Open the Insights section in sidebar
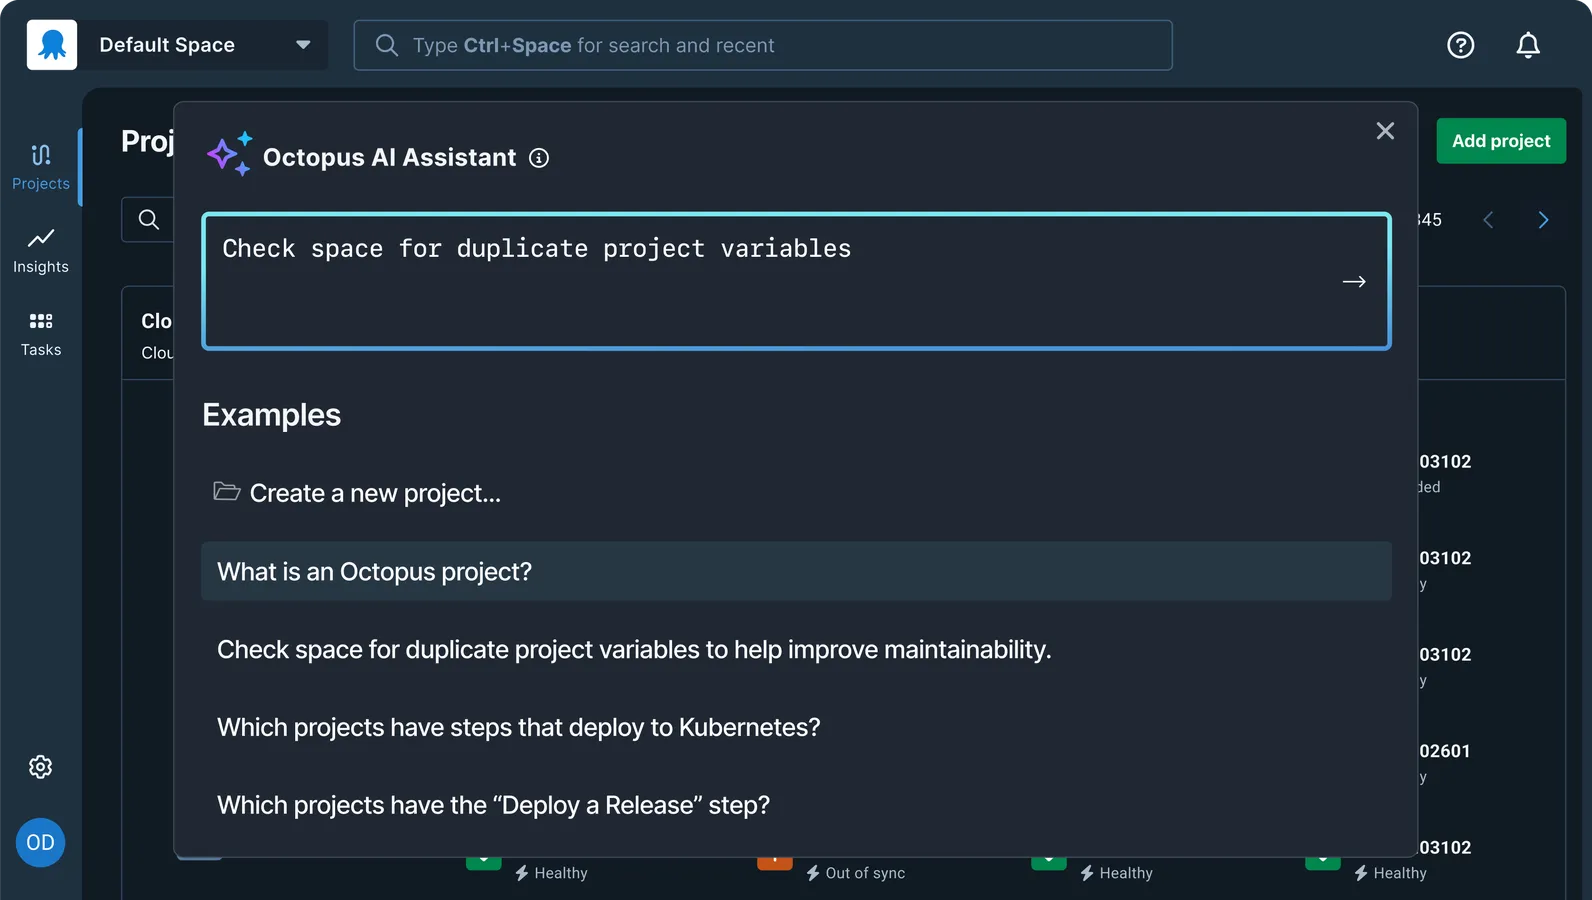Viewport: 1592px width, 900px height. tap(41, 251)
